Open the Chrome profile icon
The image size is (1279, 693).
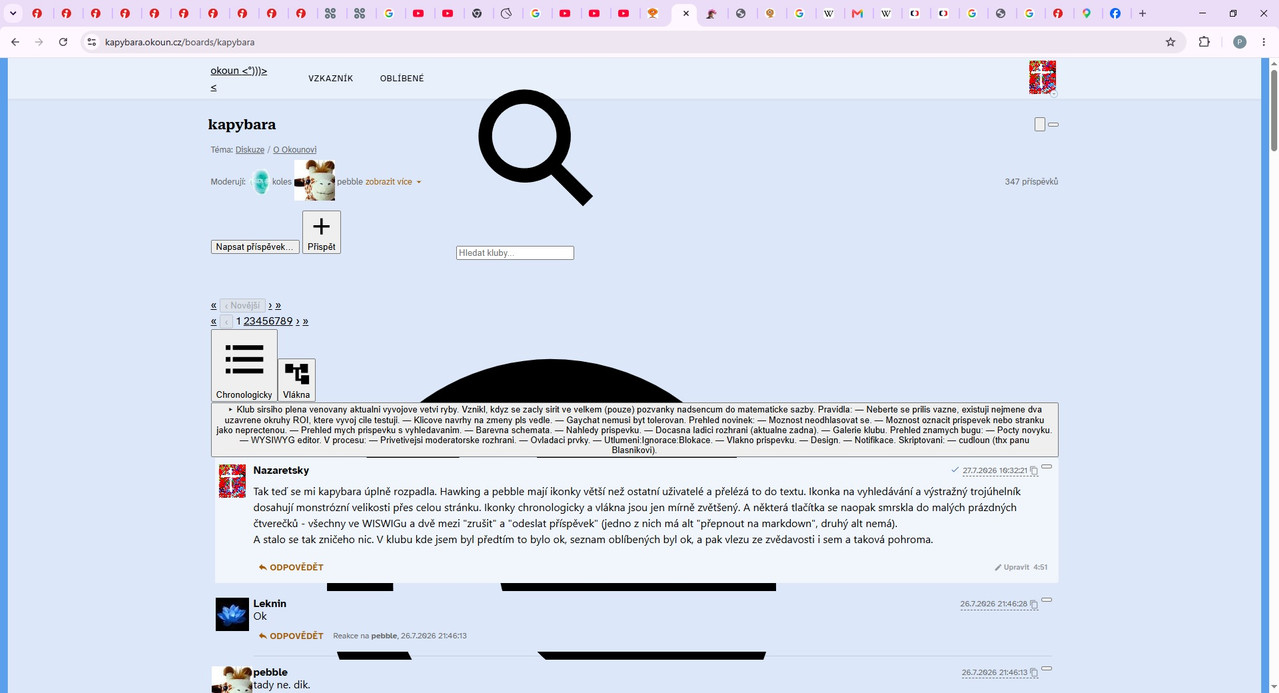point(1240,42)
